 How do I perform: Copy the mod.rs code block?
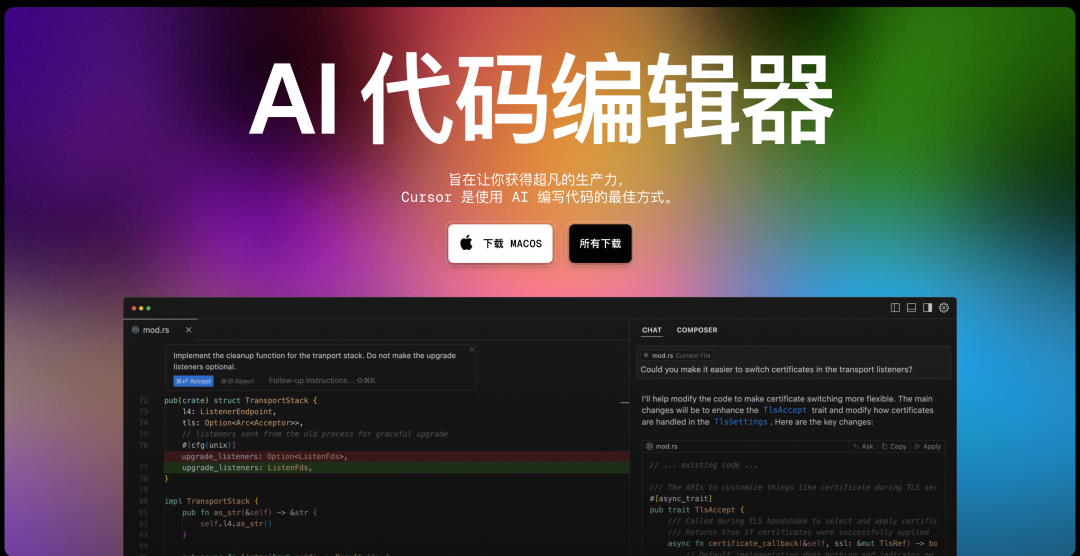point(894,446)
